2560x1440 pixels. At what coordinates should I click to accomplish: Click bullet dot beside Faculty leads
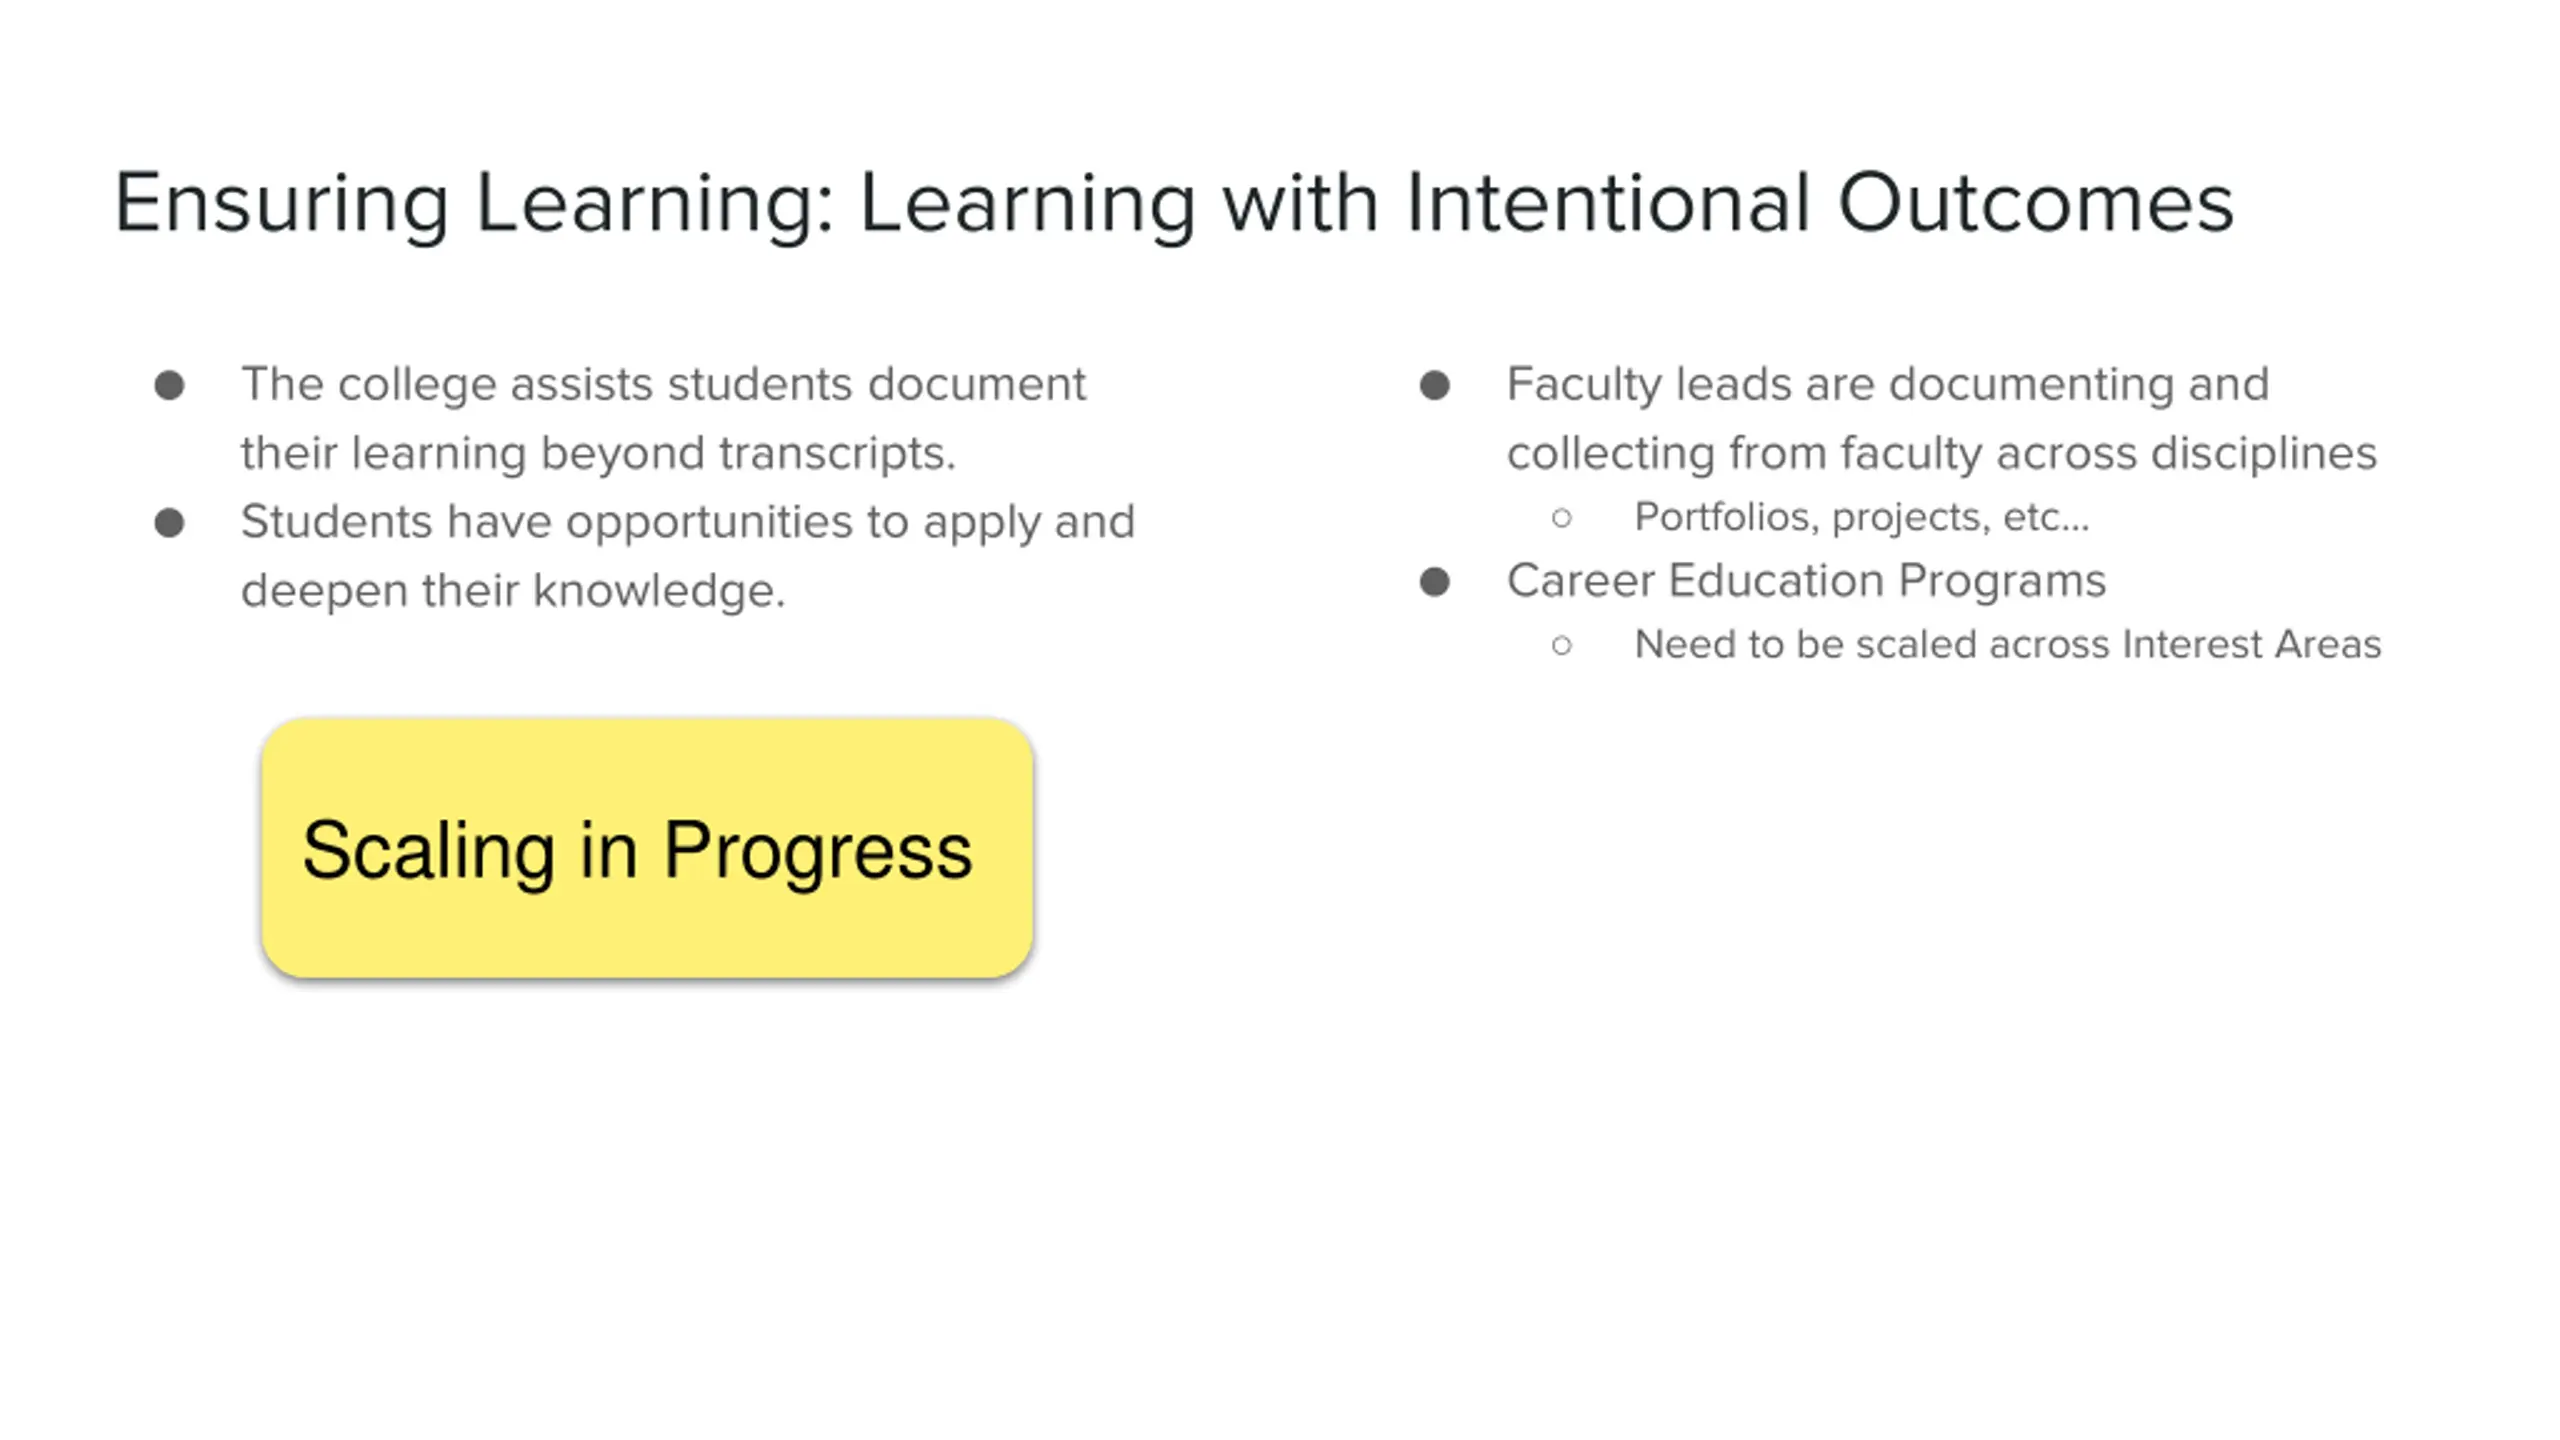click(1435, 385)
